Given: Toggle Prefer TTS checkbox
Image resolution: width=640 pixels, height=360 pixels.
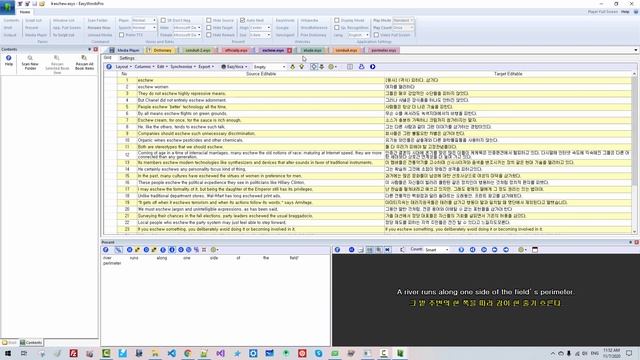Looking at the screenshot, I should [122, 35].
